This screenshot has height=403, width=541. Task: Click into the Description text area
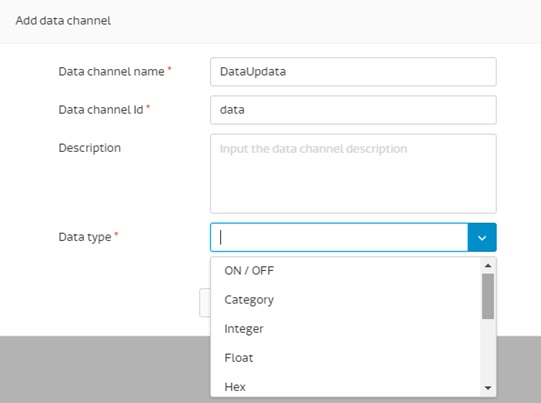coord(353,174)
